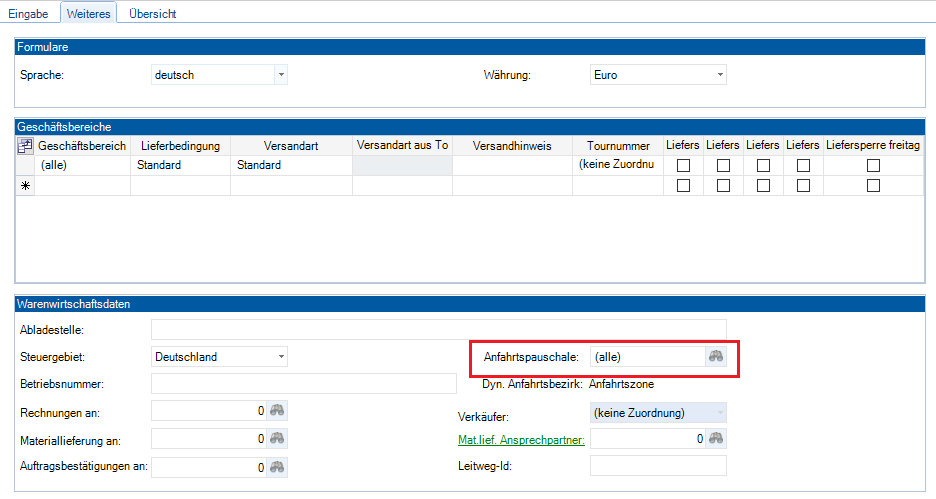The height and width of the screenshot is (499, 936).
Task: Open the Währung dropdown showing Euro
Action: click(x=719, y=75)
